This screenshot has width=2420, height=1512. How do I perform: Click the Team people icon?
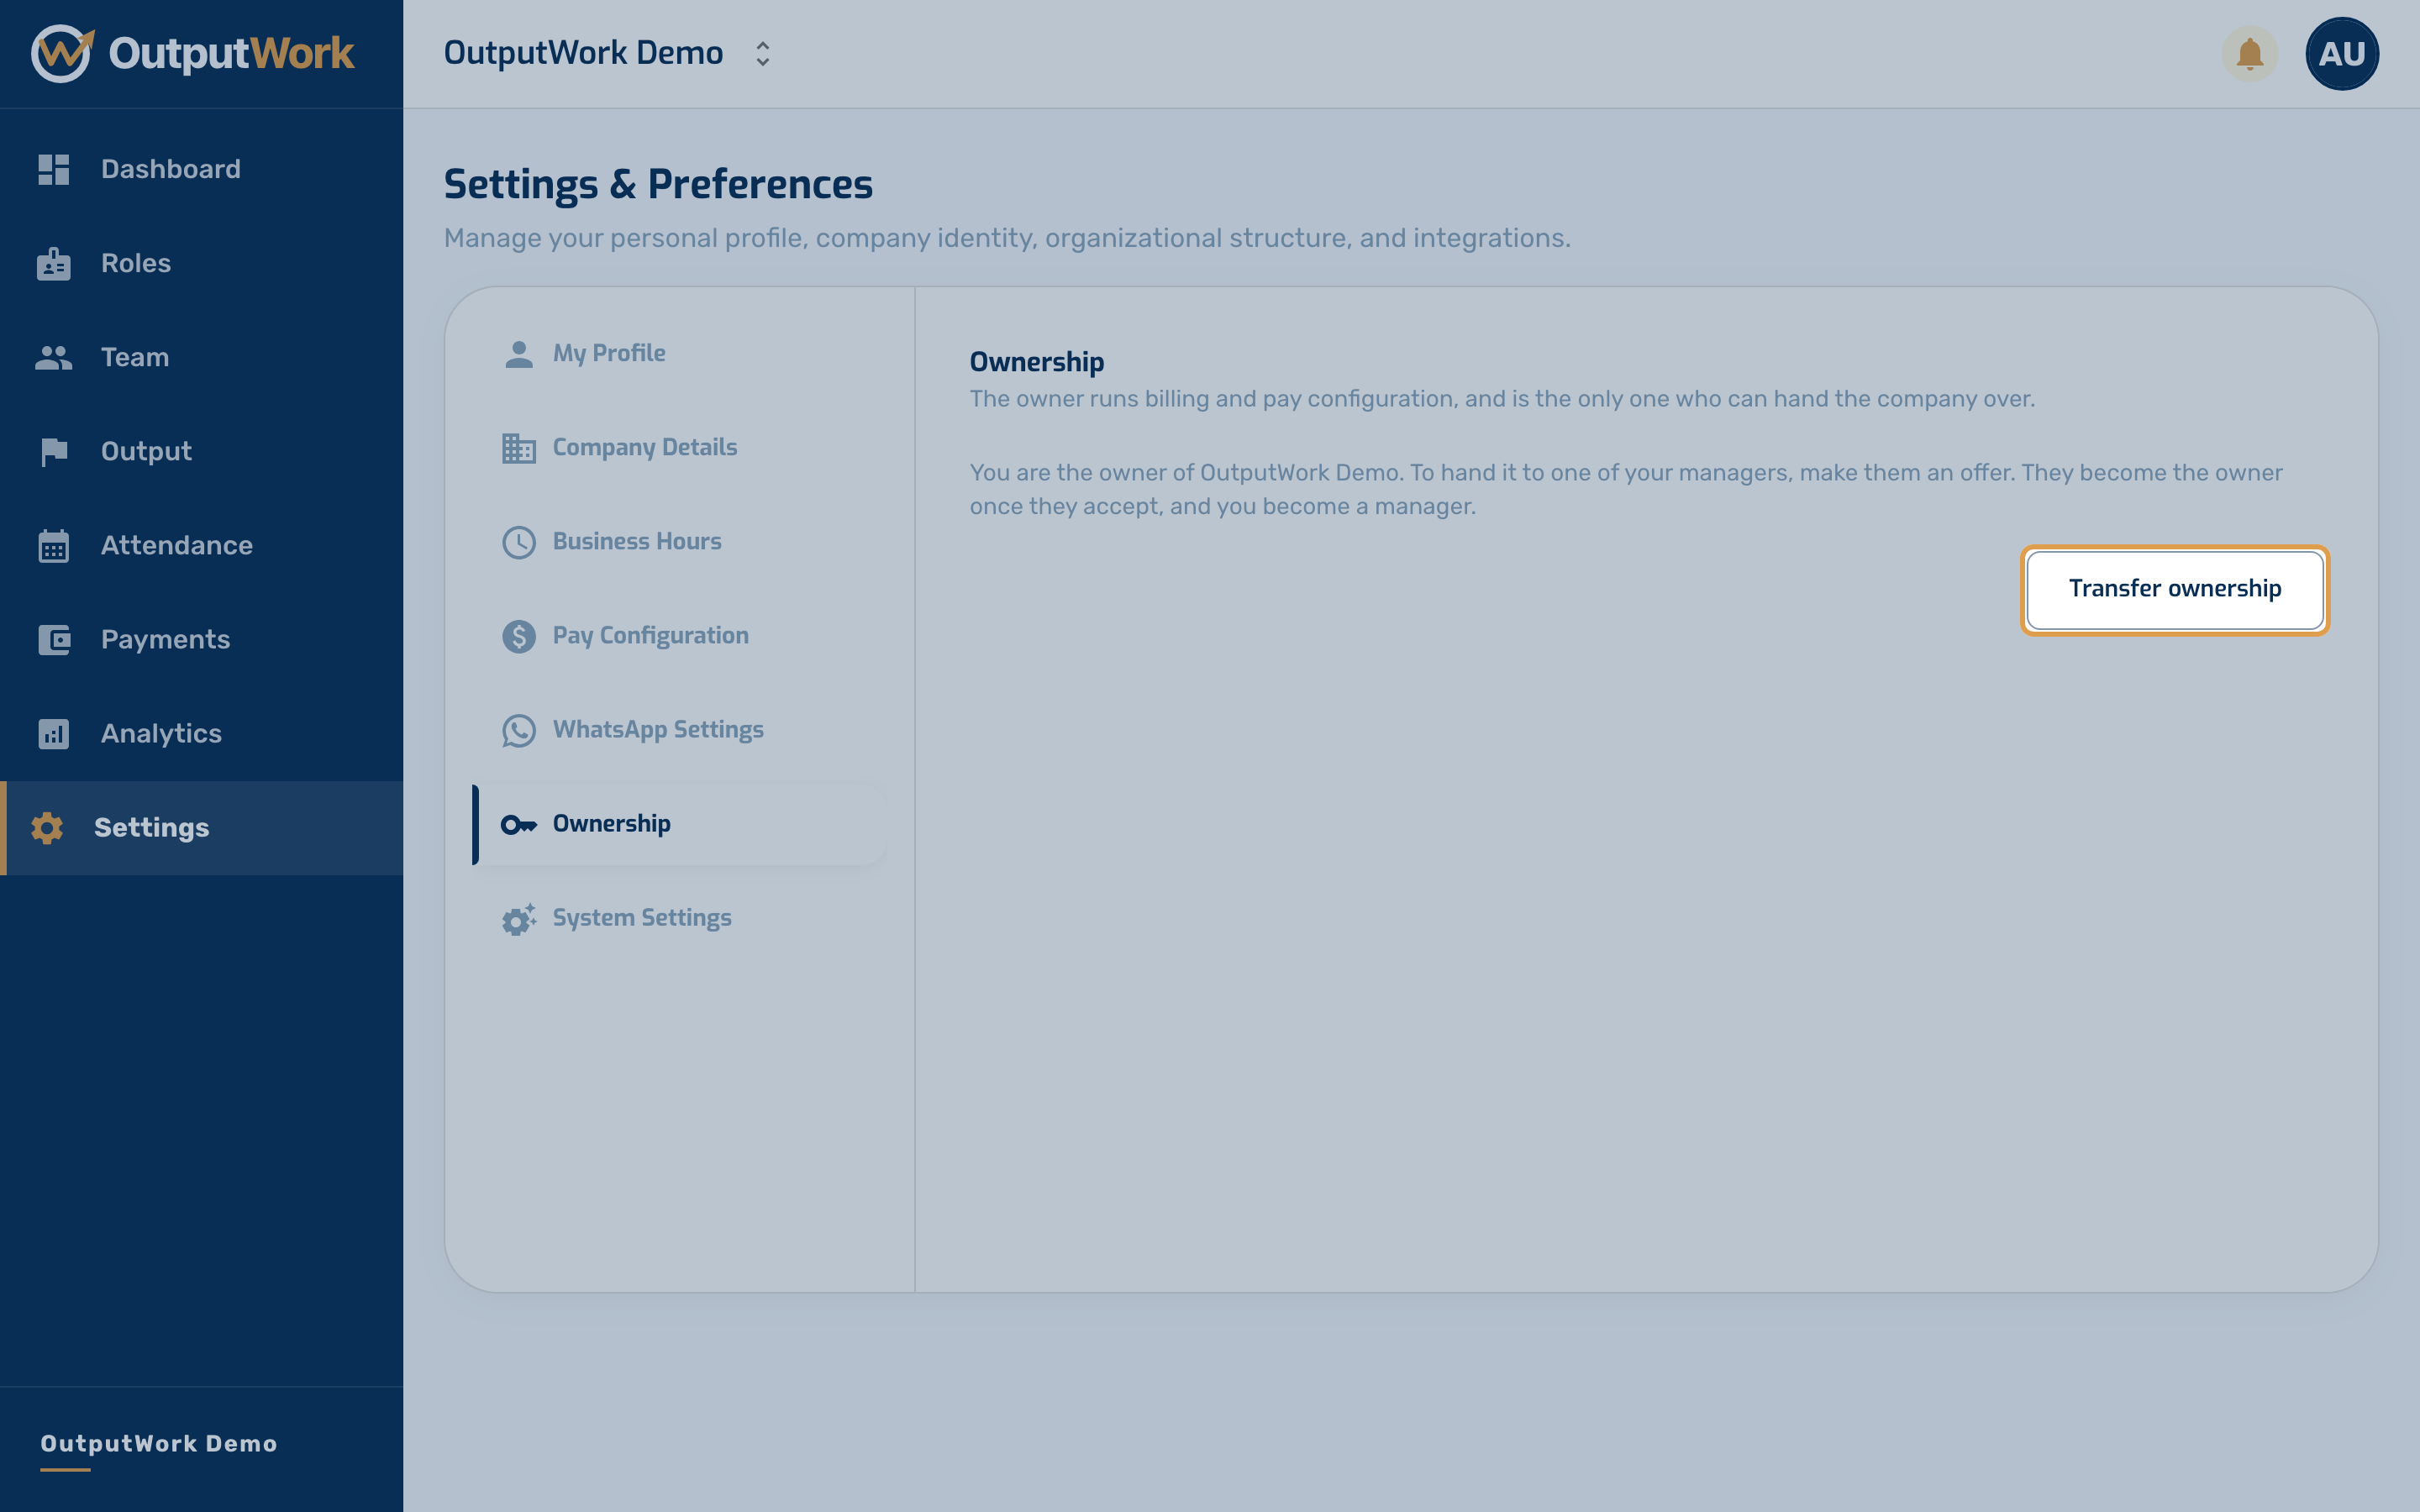54,357
